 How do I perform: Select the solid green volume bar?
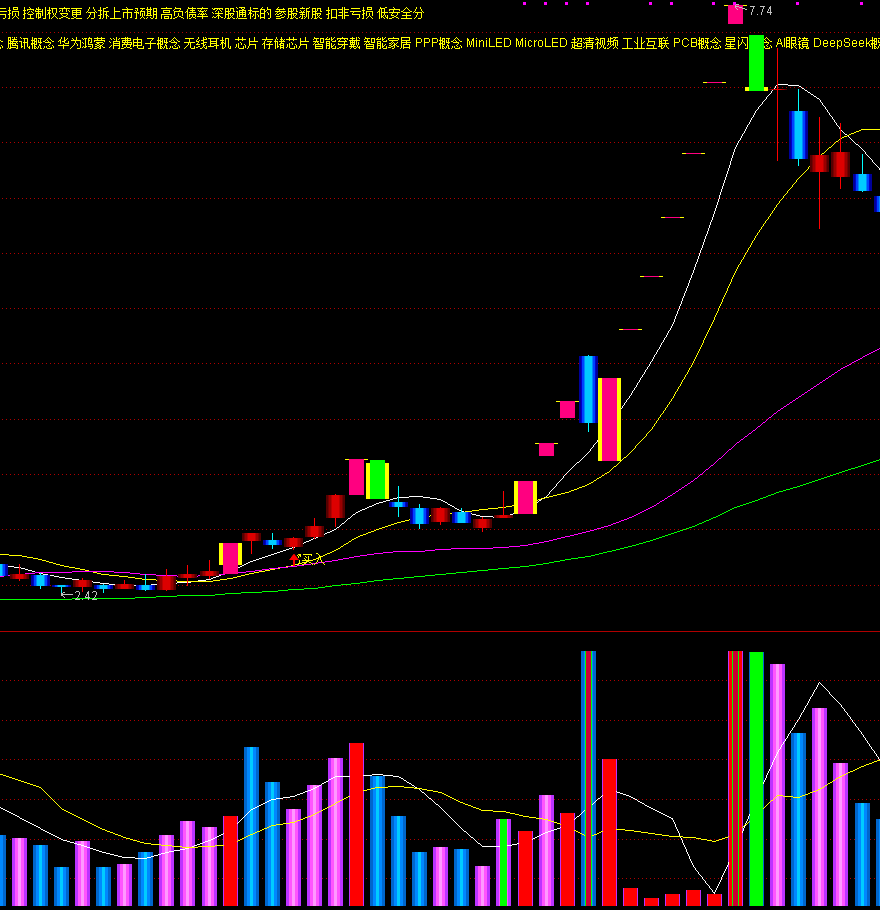756,778
